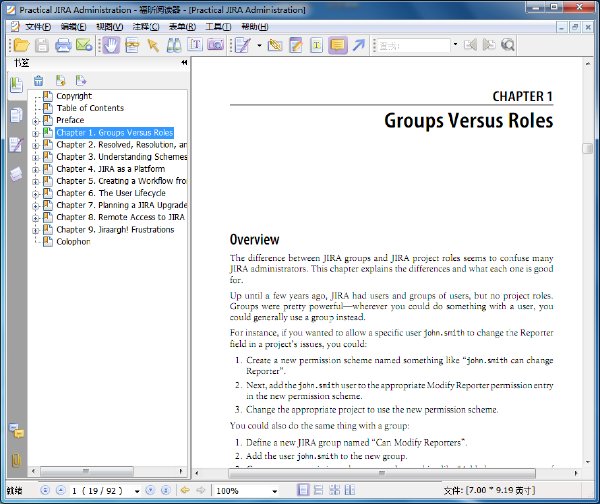Find previous match in the toolbar
The image size is (600, 504).
click(470, 45)
